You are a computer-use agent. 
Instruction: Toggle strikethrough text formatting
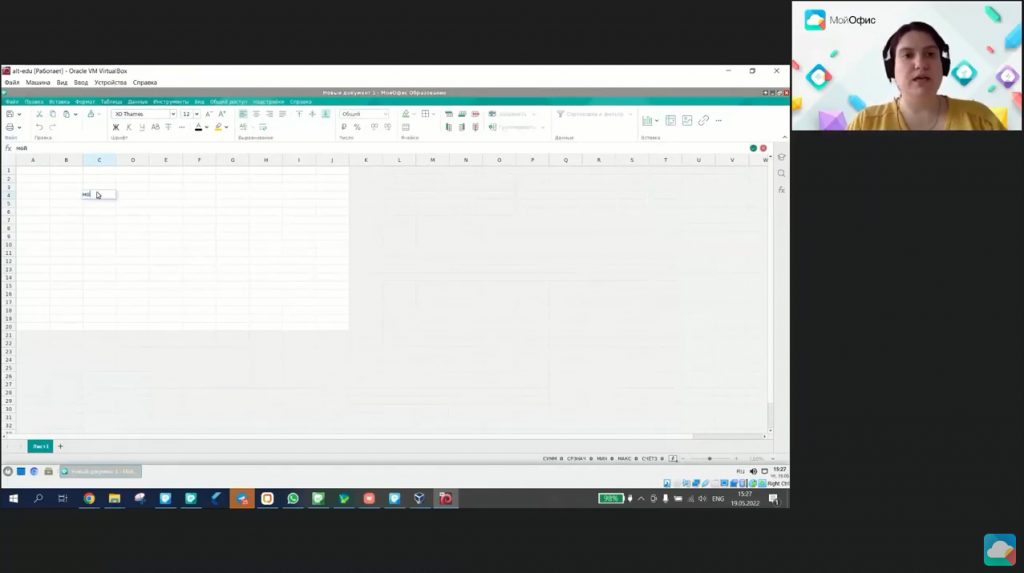168,127
